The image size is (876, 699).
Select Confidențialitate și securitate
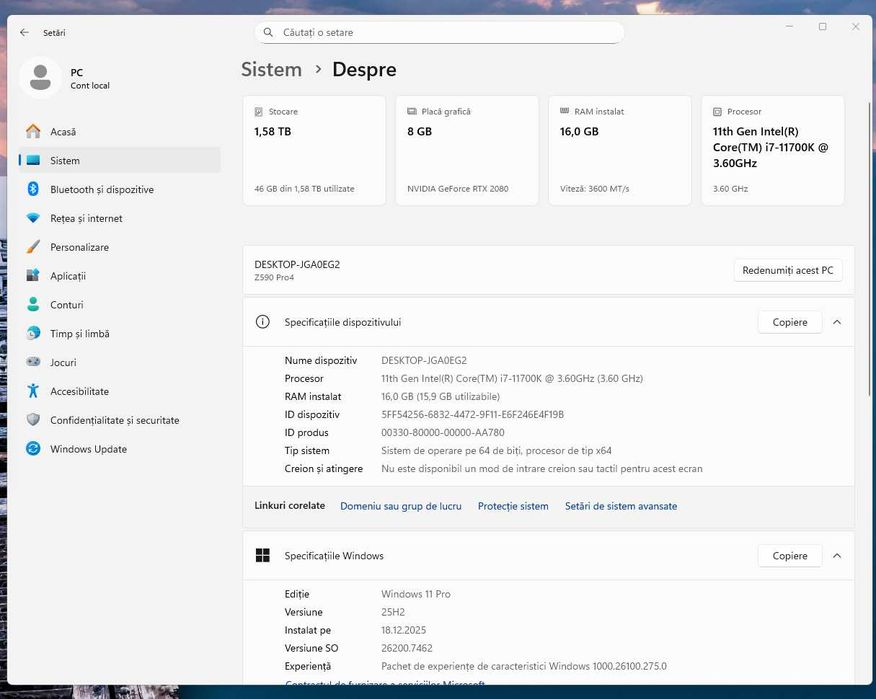(x=120, y=420)
